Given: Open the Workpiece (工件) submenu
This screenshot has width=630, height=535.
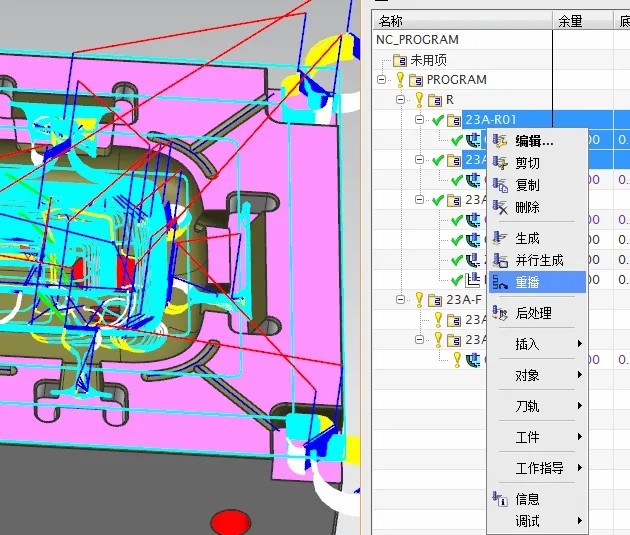Looking at the screenshot, I should [537, 437].
